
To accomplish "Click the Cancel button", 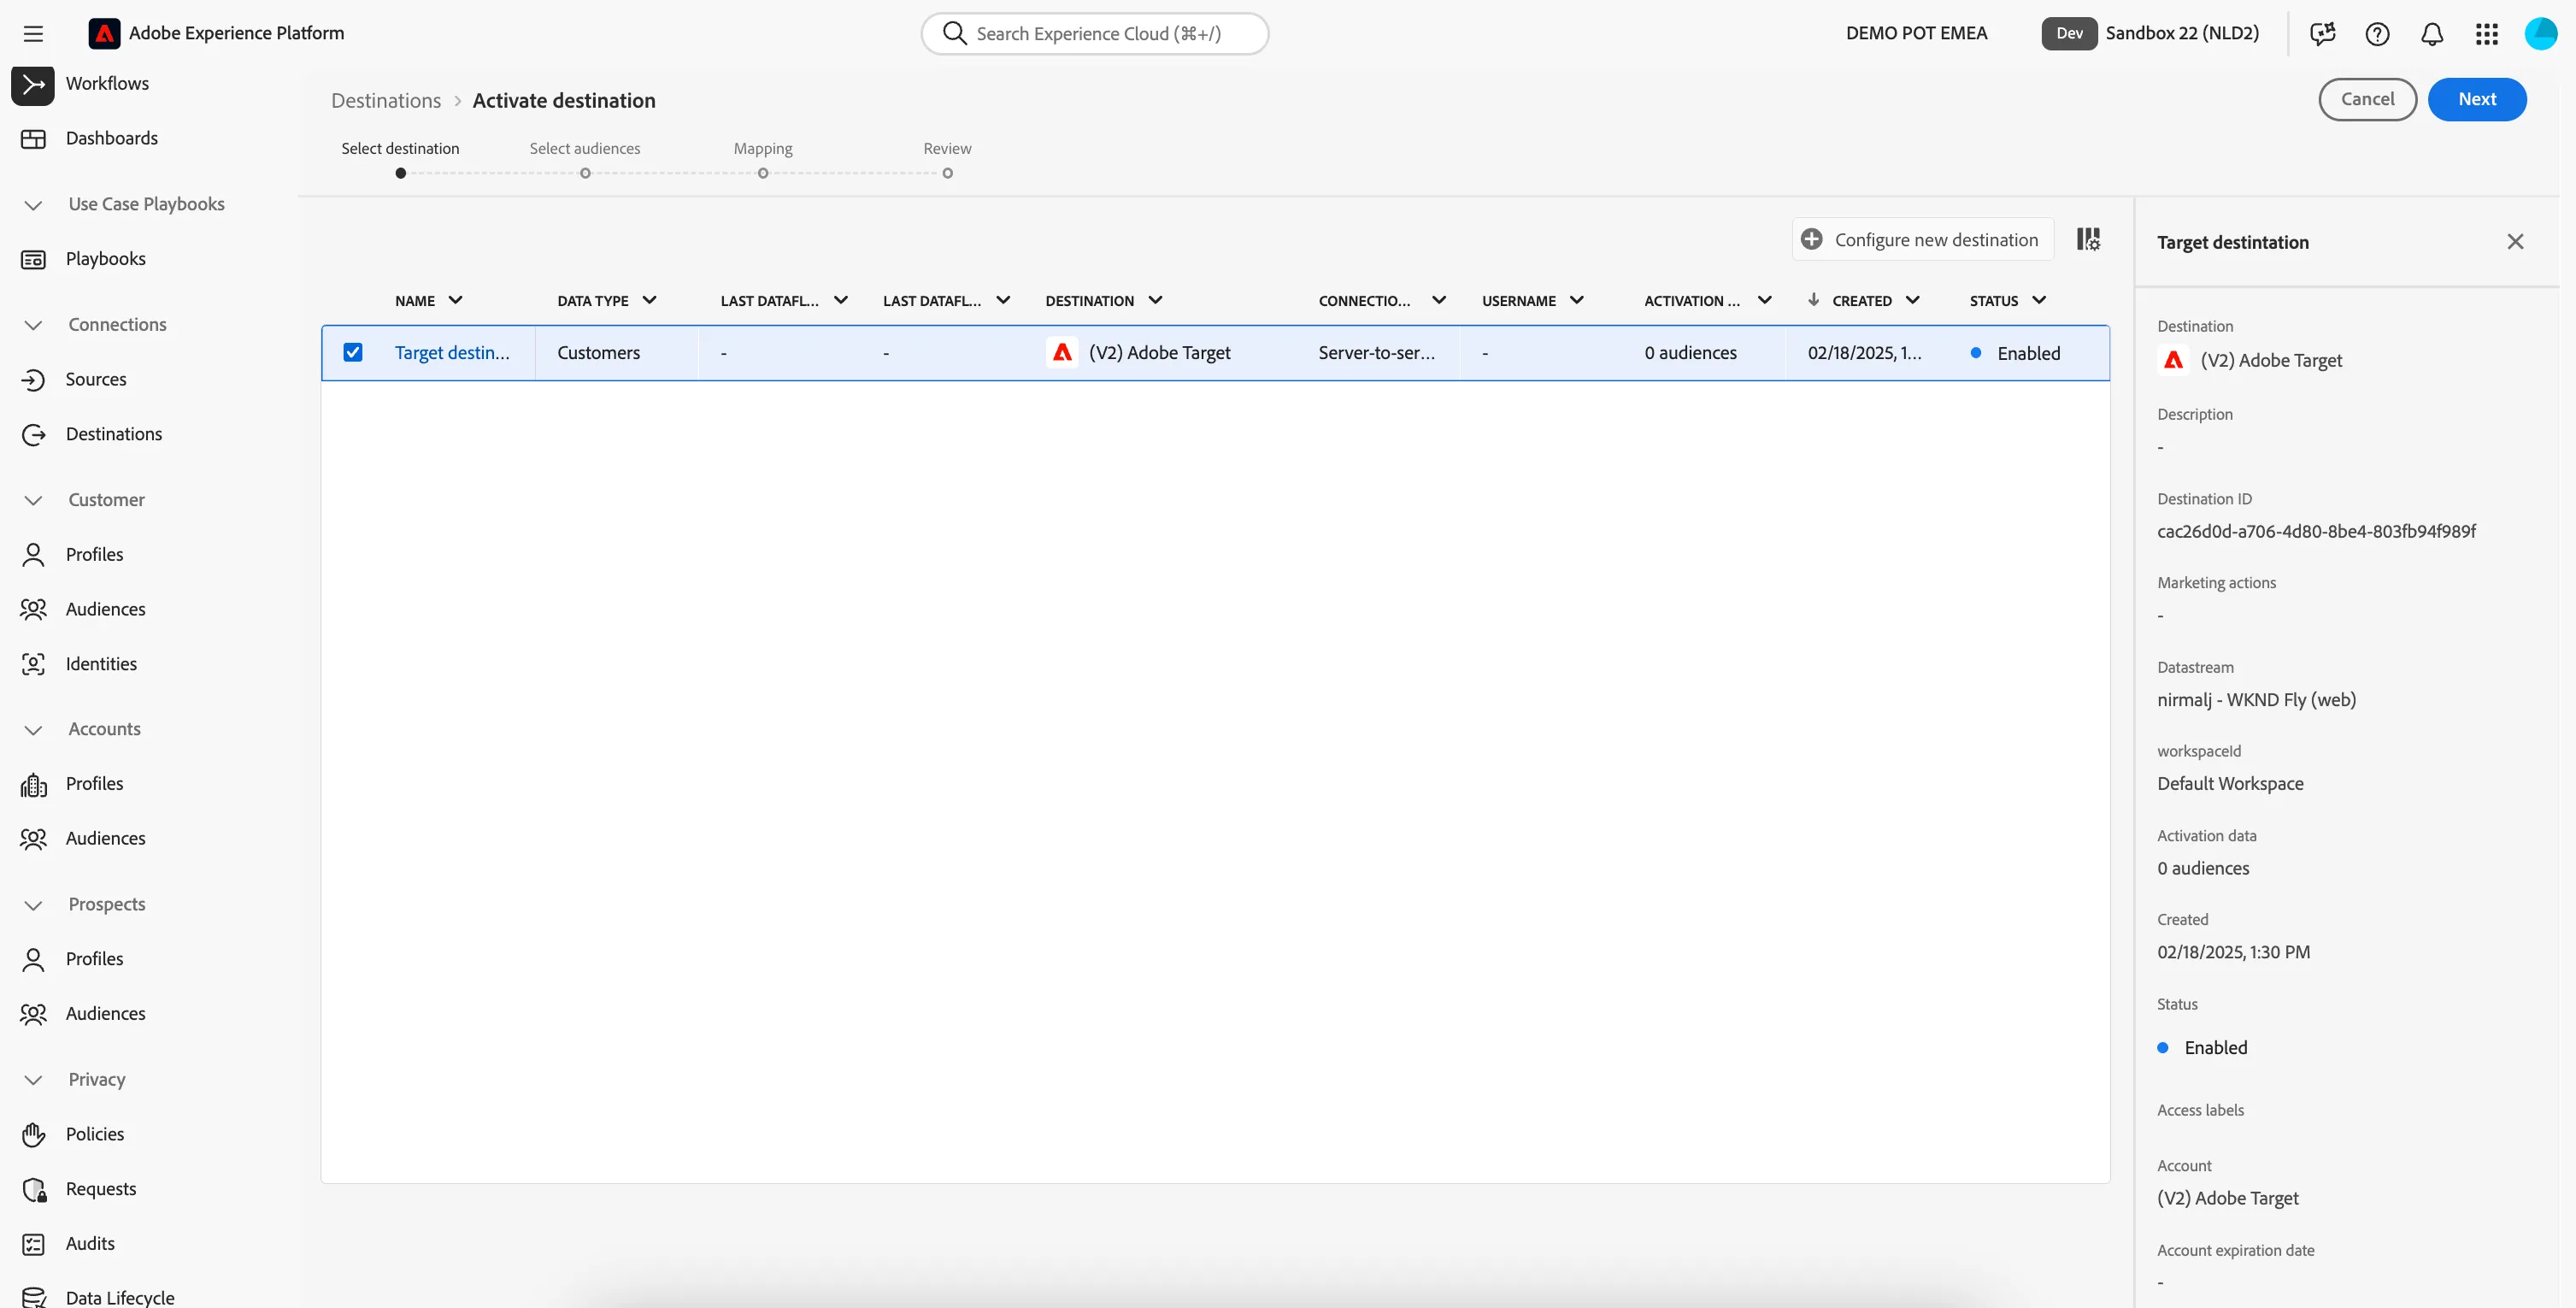I will tap(2367, 99).
